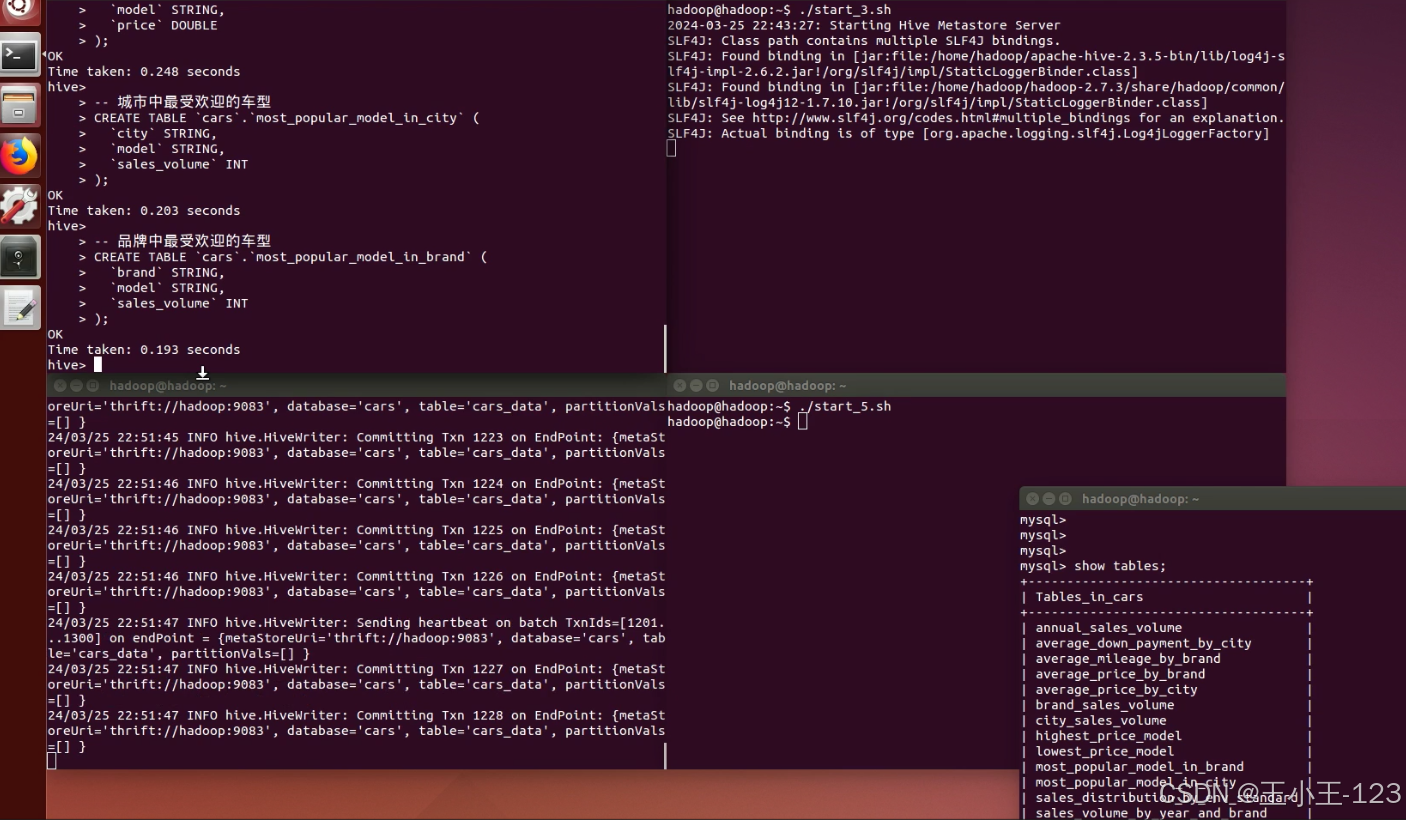
Task: Click the start_5.sh terminal title bar
Action: [x=976, y=385]
